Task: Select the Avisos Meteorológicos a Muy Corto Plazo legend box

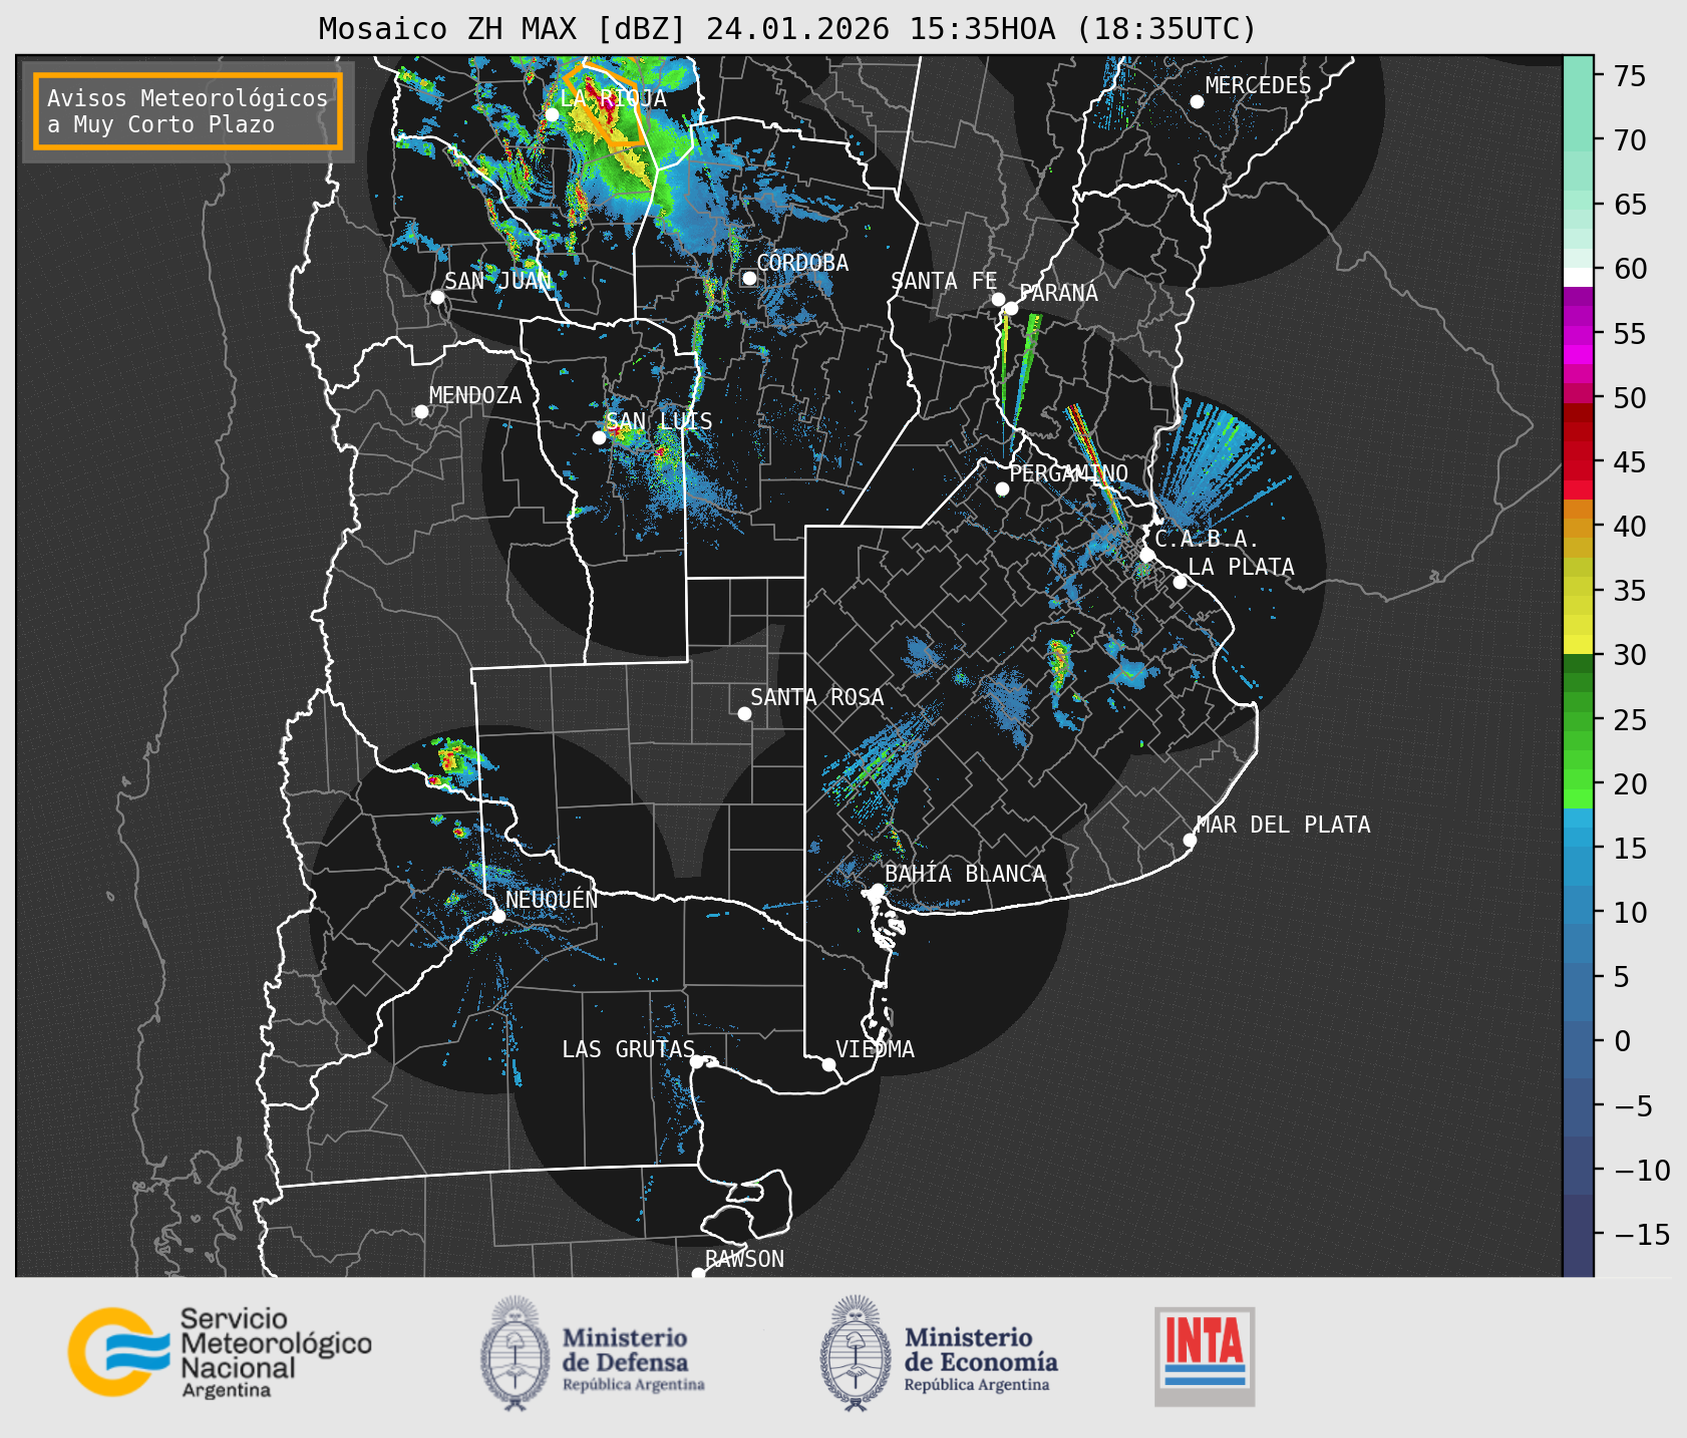Action: [188, 111]
